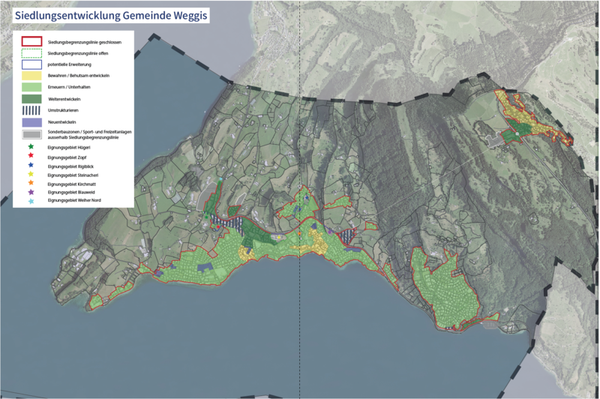The width and height of the screenshot is (600, 399).
Task: Click legend text Eignungsgebiet Steinacheri
Action: [x=73, y=176]
